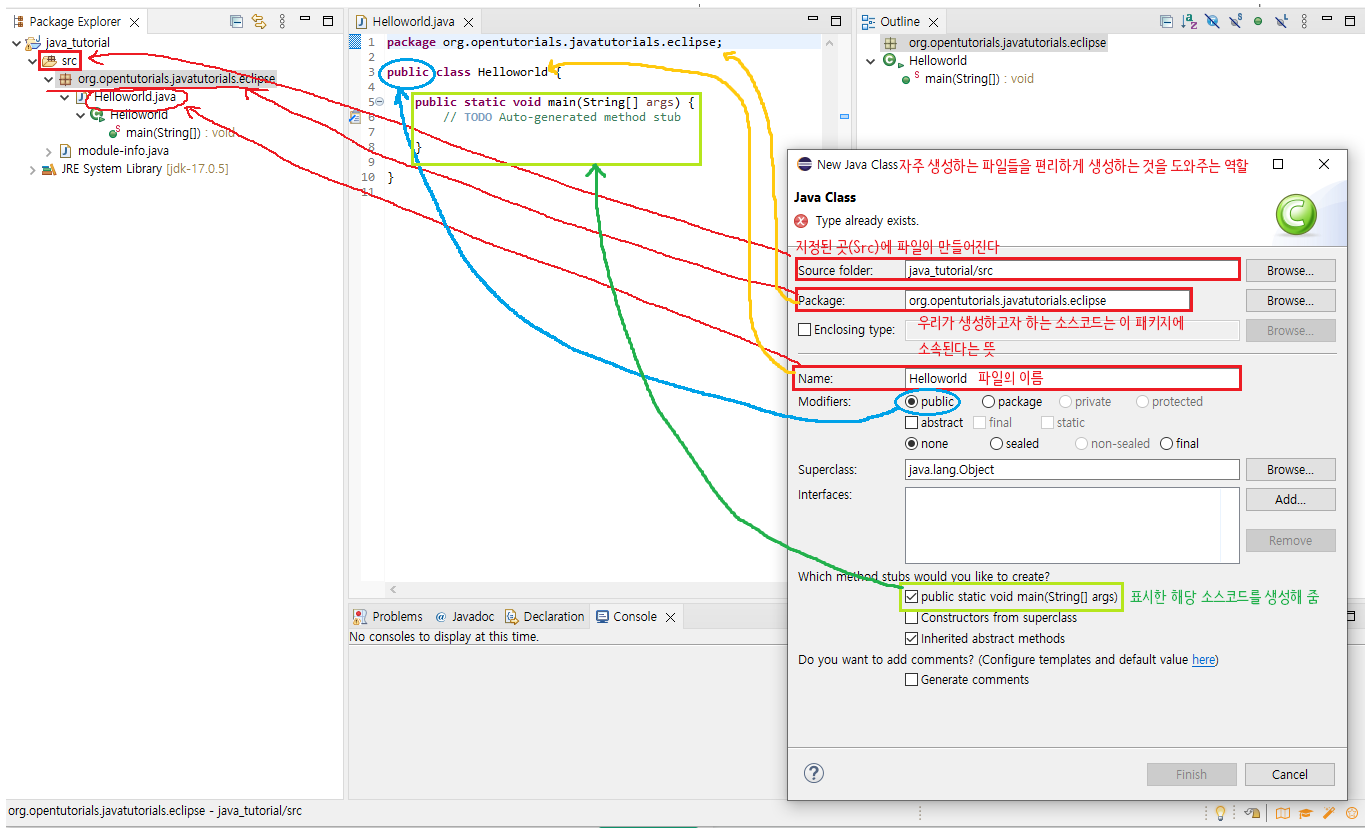Toggle Hide Static Members in Outline
The height and width of the screenshot is (832, 1370).
[1236, 21]
